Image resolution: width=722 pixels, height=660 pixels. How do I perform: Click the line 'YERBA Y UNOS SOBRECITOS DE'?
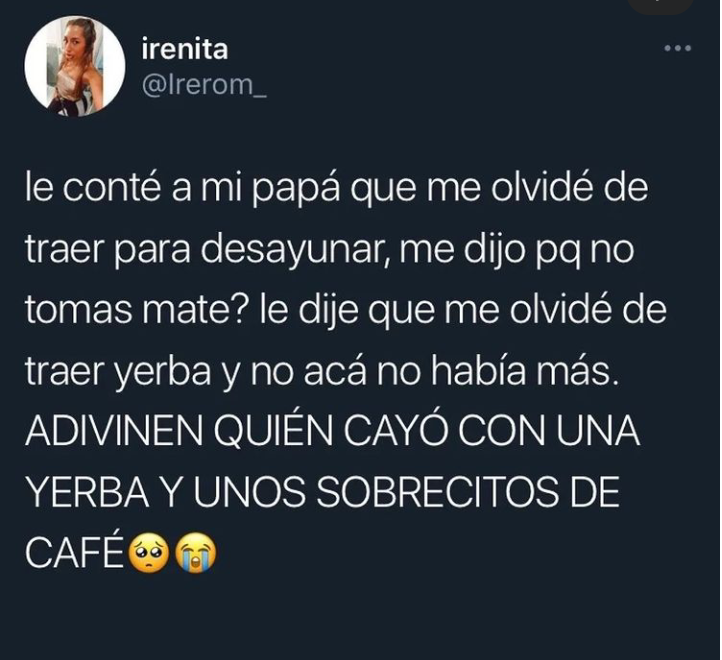[x=322, y=492]
